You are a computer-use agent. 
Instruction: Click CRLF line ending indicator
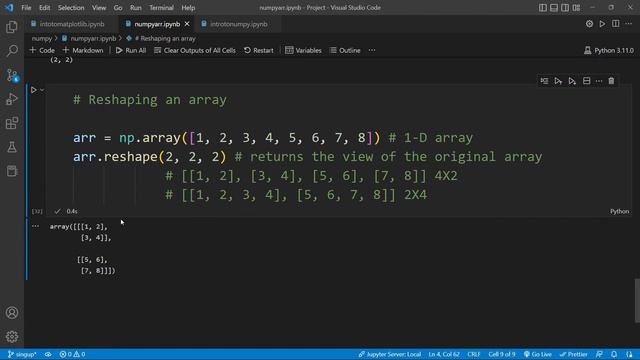(473, 354)
